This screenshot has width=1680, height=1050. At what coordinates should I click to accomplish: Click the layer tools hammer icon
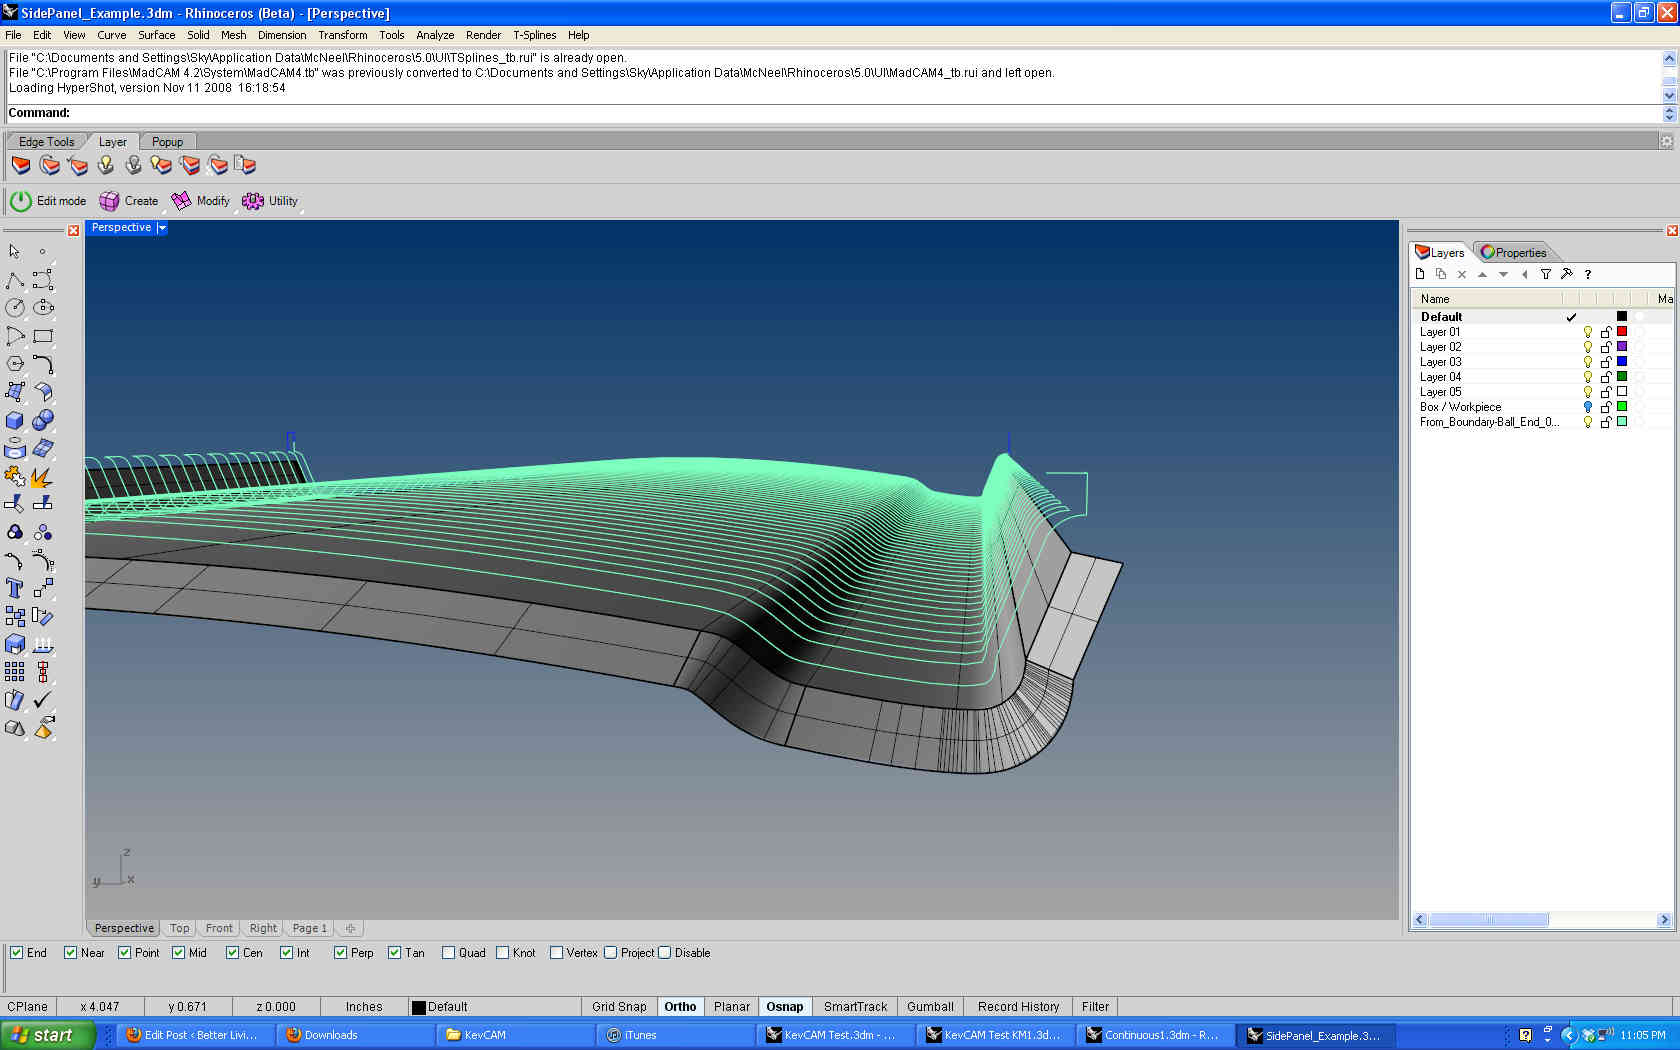coord(1566,274)
